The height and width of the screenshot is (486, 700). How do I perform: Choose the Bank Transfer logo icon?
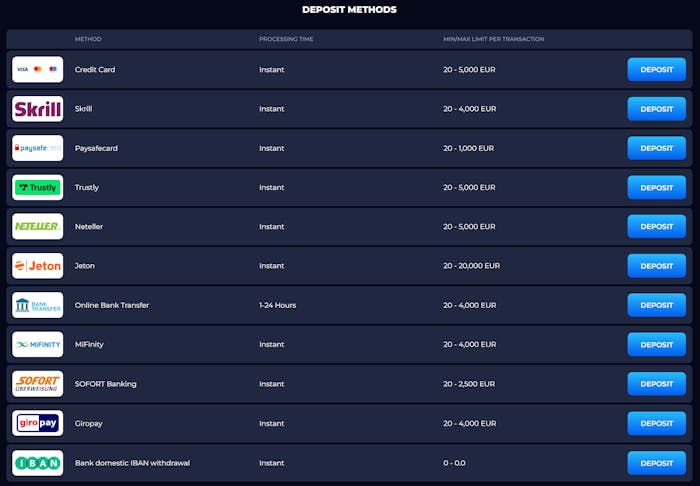(x=38, y=305)
